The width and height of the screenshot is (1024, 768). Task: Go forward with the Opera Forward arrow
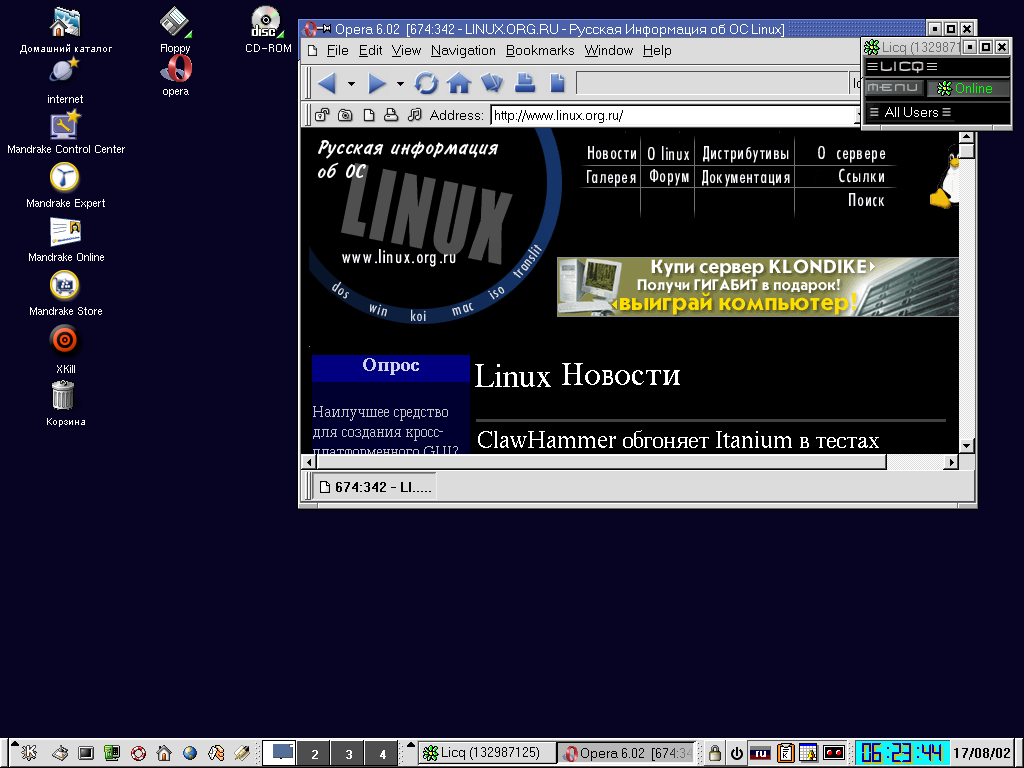coord(377,83)
